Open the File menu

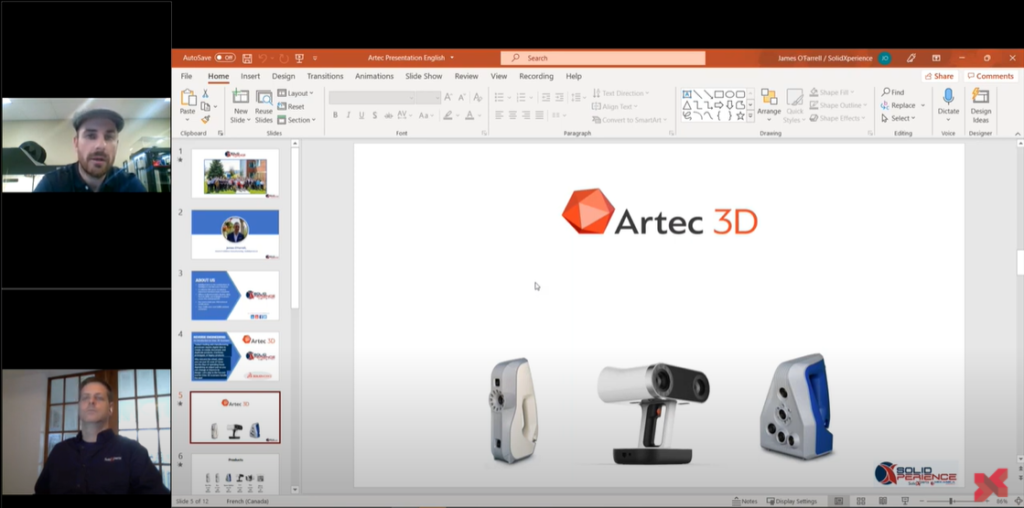click(187, 76)
